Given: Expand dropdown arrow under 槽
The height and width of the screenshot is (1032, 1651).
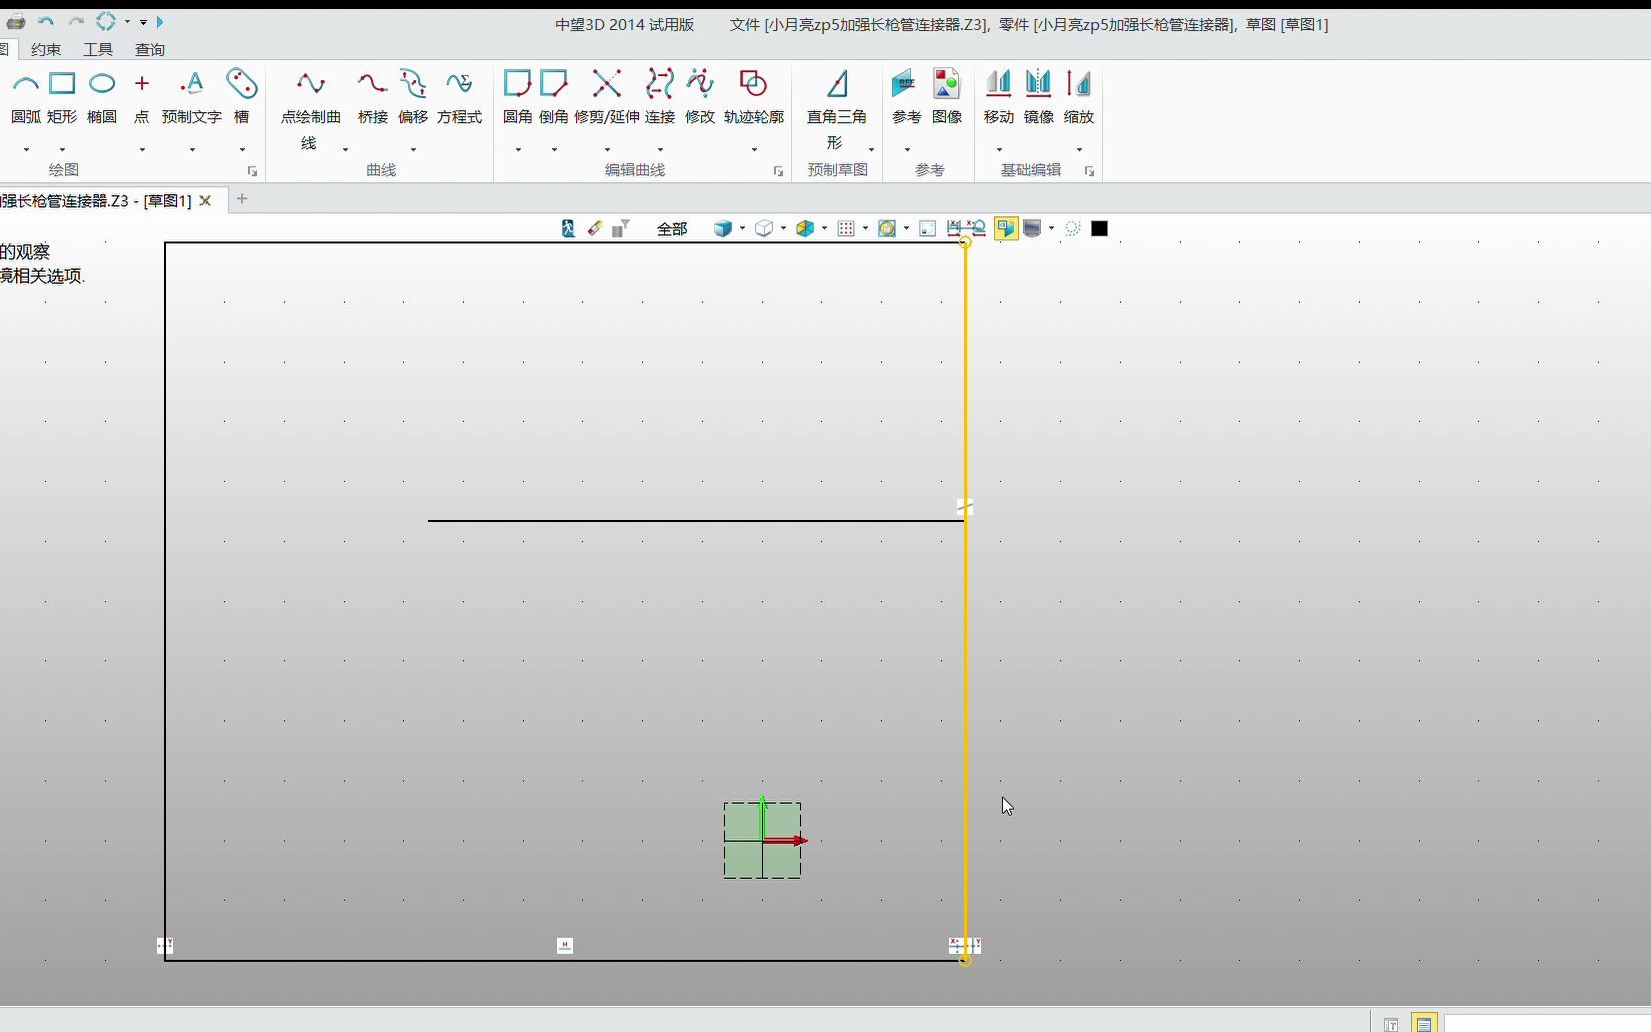Looking at the screenshot, I should (x=242, y=150).
